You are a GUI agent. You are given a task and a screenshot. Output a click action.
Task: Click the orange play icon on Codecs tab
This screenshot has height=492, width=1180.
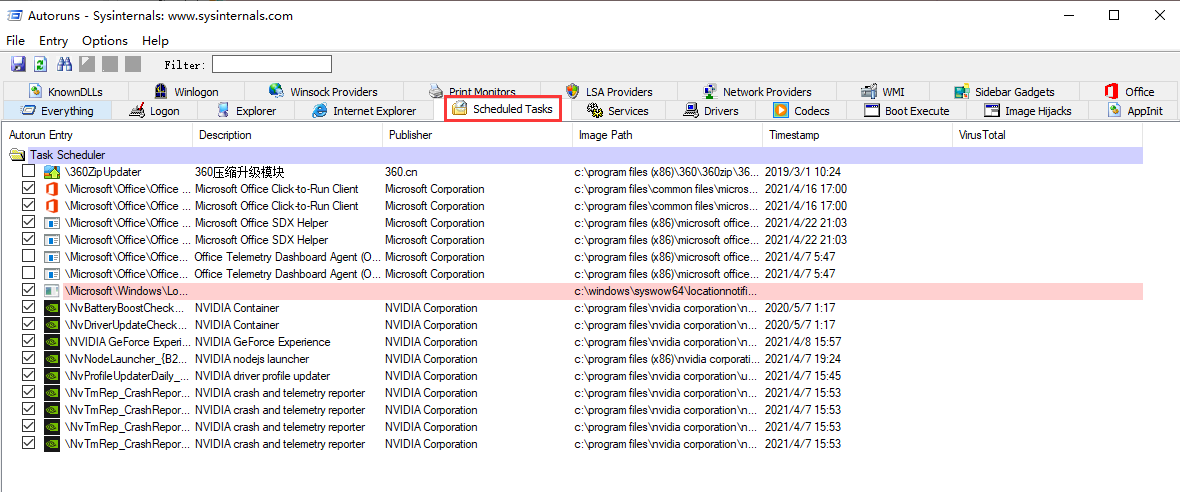point(780,111)
